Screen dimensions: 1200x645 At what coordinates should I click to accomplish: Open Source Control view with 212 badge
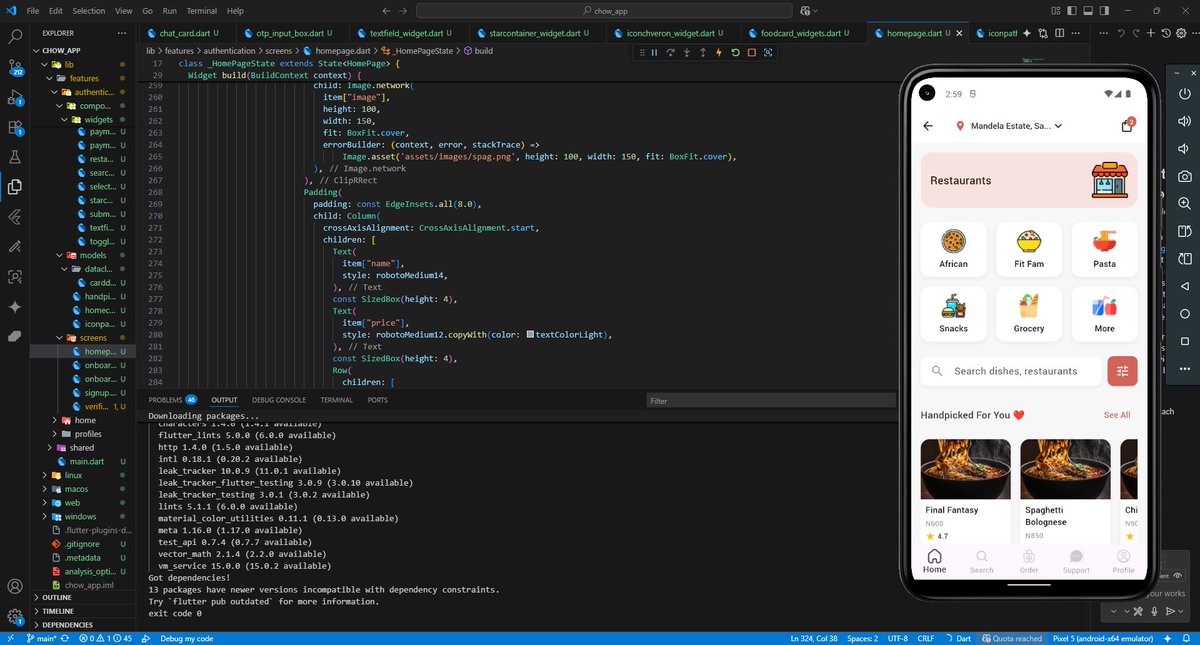[x=15, y=68]
